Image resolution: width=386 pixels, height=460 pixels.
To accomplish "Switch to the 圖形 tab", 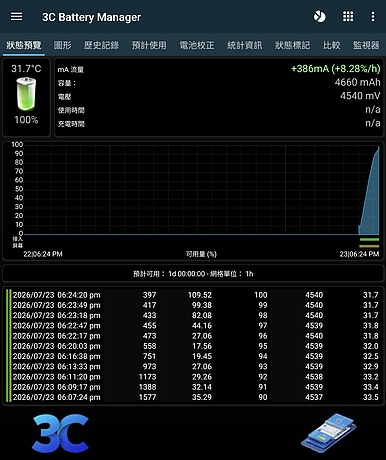I will pyautogui.click(x=62, y=45).
